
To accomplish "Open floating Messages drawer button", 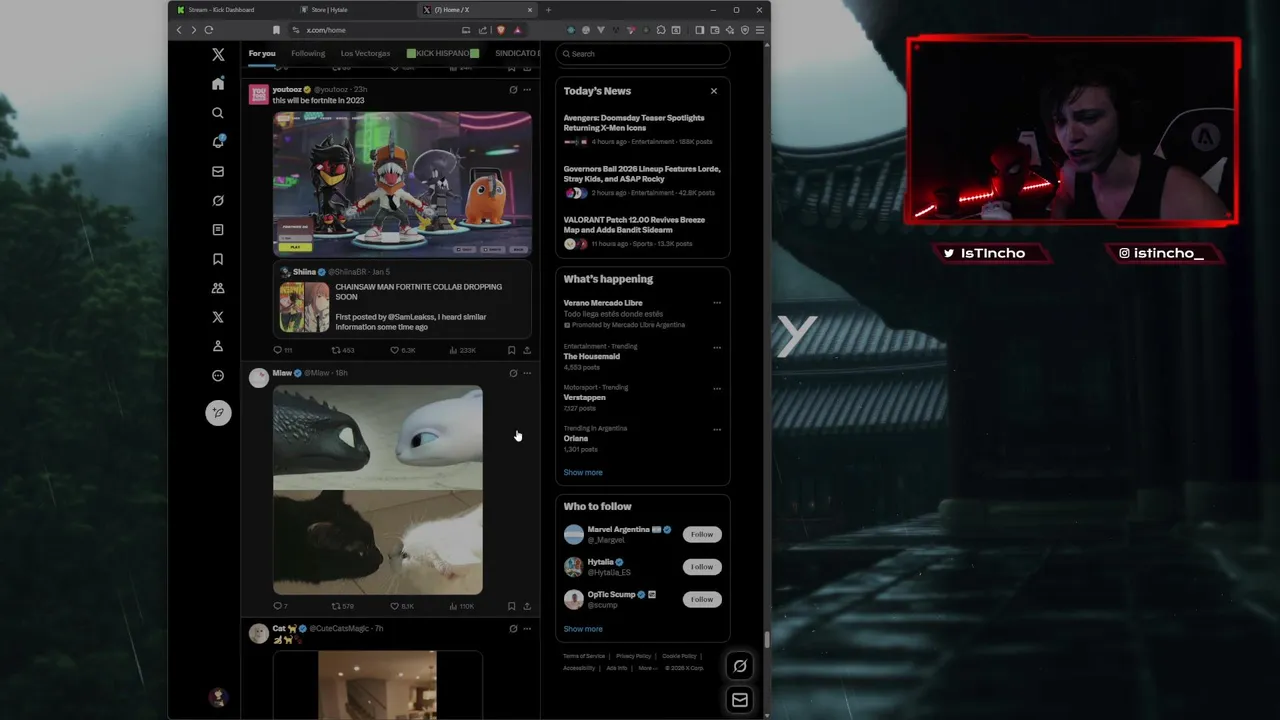I will coord(740,700).
